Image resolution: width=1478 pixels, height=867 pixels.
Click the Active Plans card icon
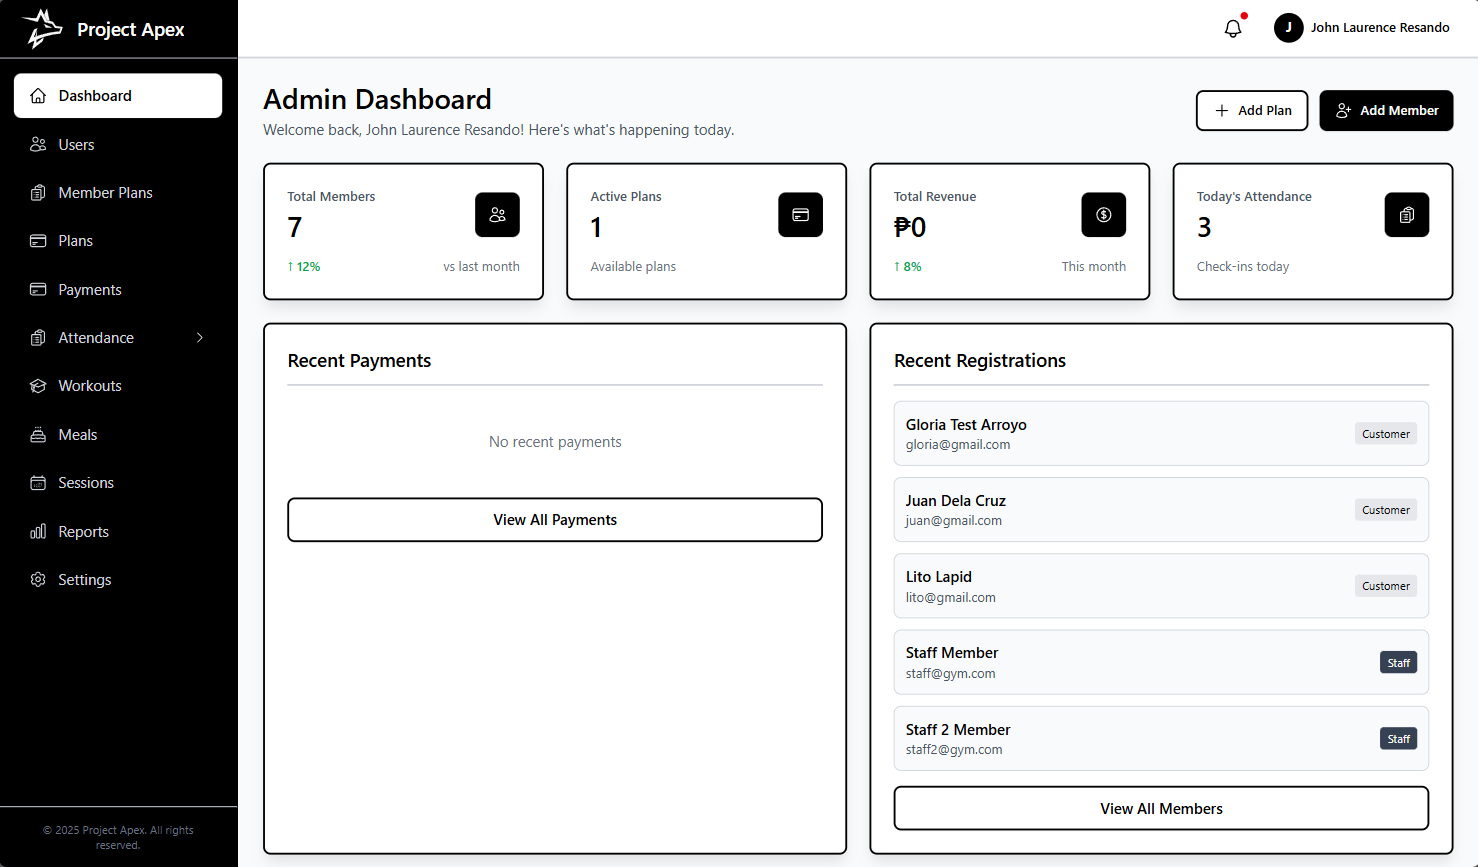pos(800,215)
